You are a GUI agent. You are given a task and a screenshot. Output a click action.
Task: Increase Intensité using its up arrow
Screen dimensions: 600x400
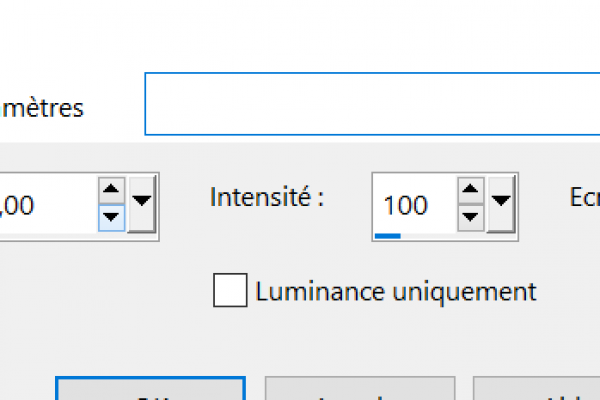click(x=470, y=190)
